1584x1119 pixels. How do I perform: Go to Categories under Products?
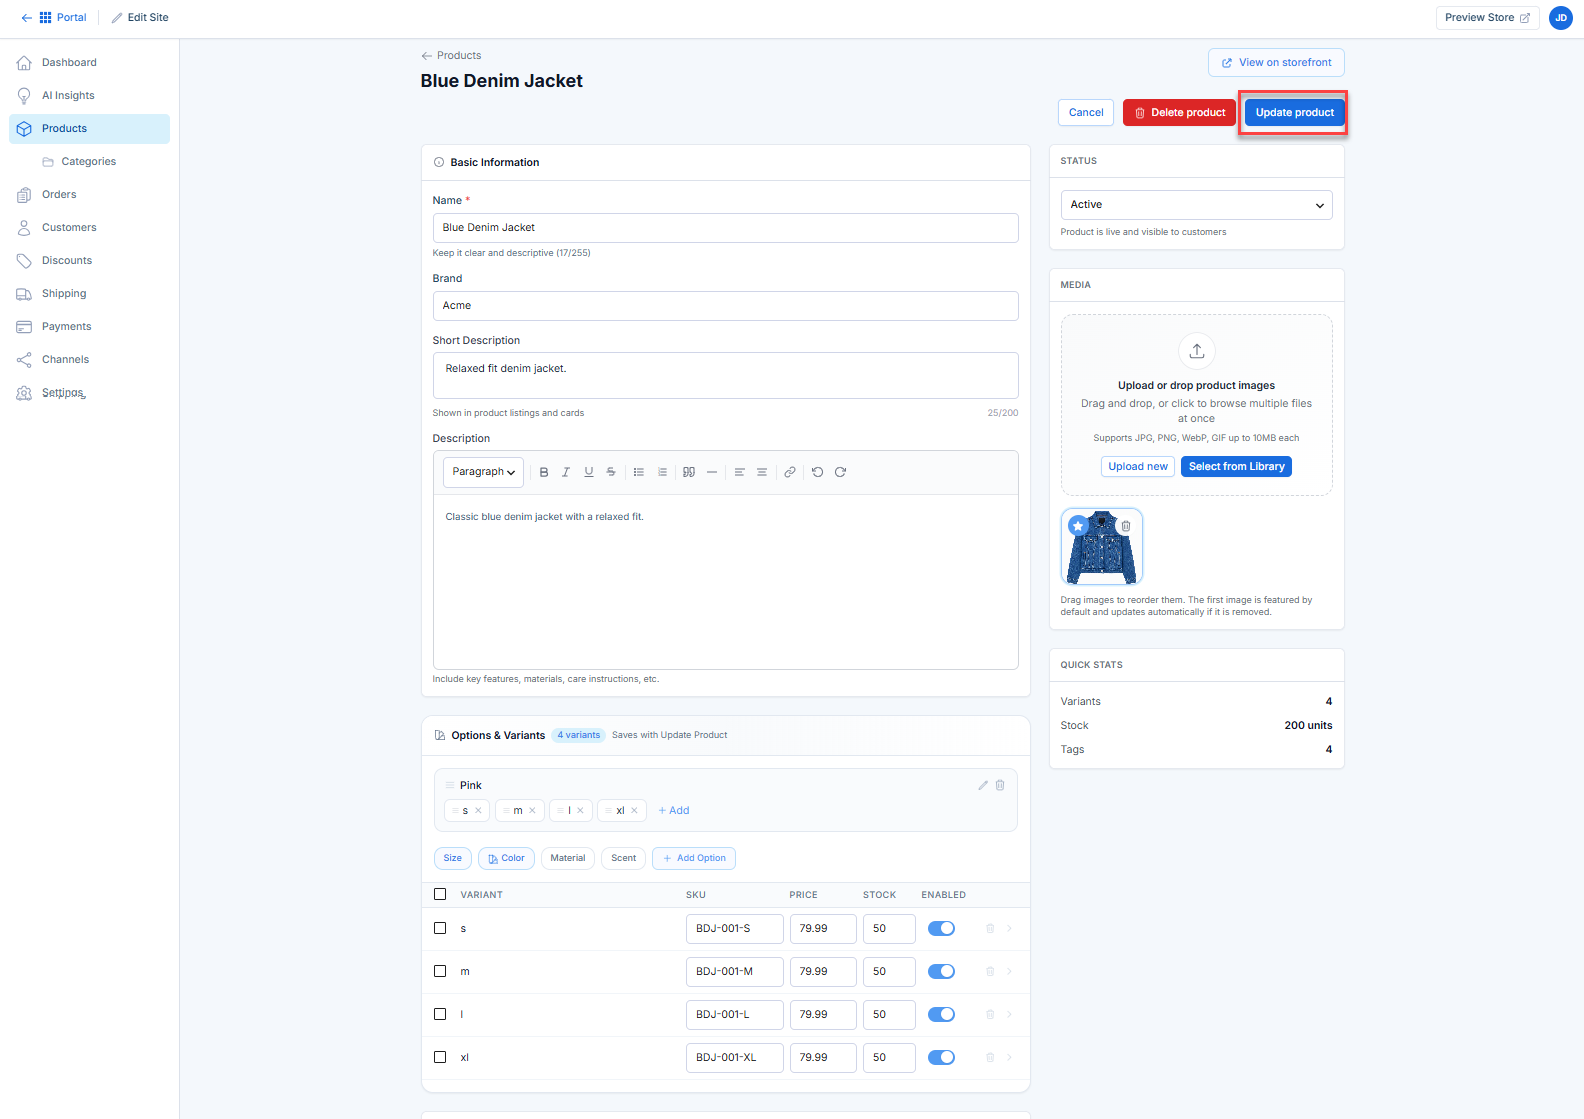coord(89,162)
